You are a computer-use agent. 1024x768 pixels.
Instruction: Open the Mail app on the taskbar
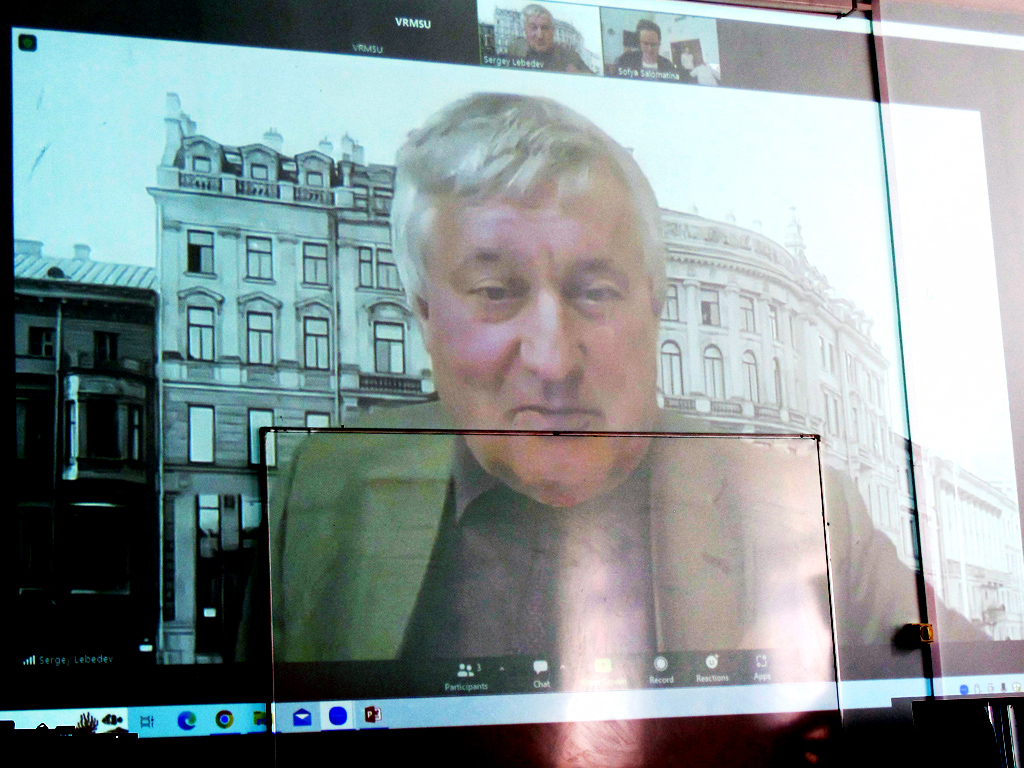[302, 717]
